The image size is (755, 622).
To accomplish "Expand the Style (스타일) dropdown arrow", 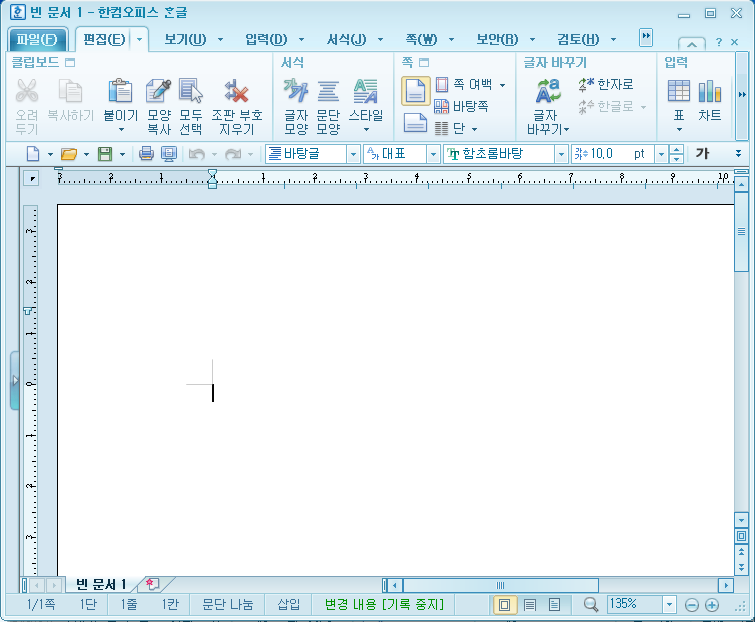I will pos(366,130).
